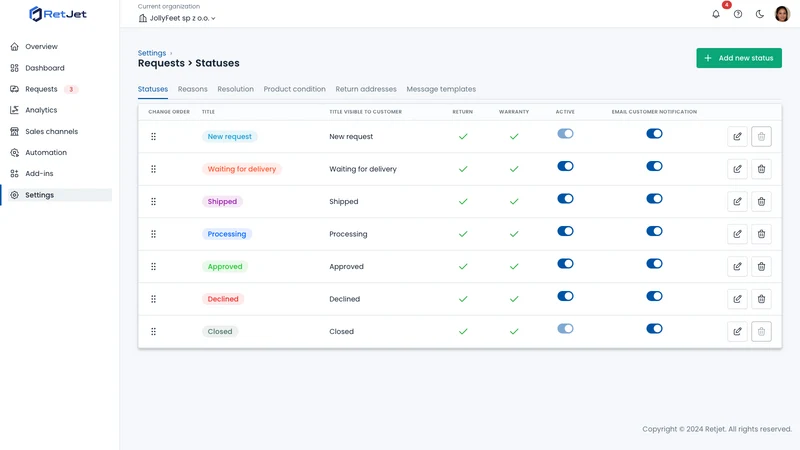Delete the Declined status
Viewport: 800px width, 450px height.
[x=761, y=299]
